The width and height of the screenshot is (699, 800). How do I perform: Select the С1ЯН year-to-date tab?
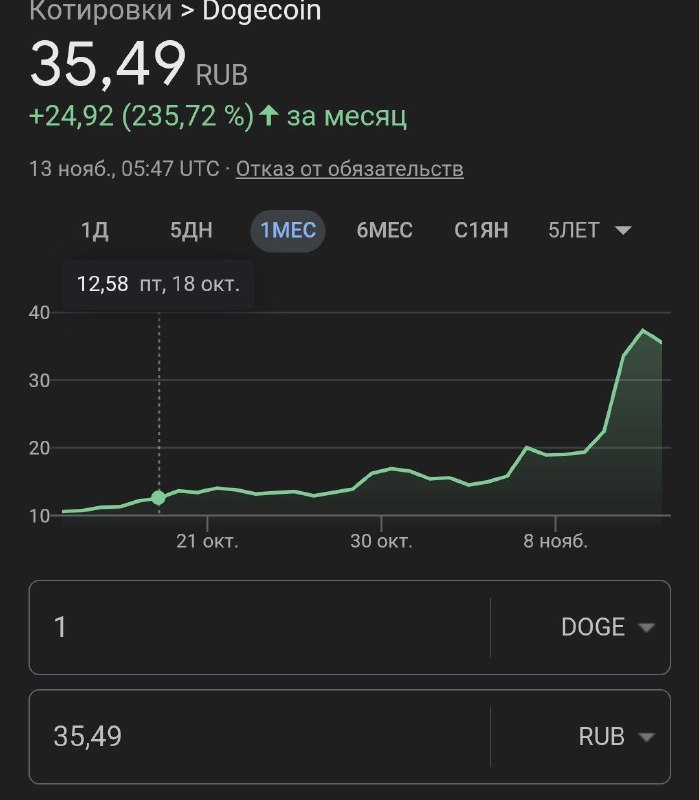(x=481, y=231)
